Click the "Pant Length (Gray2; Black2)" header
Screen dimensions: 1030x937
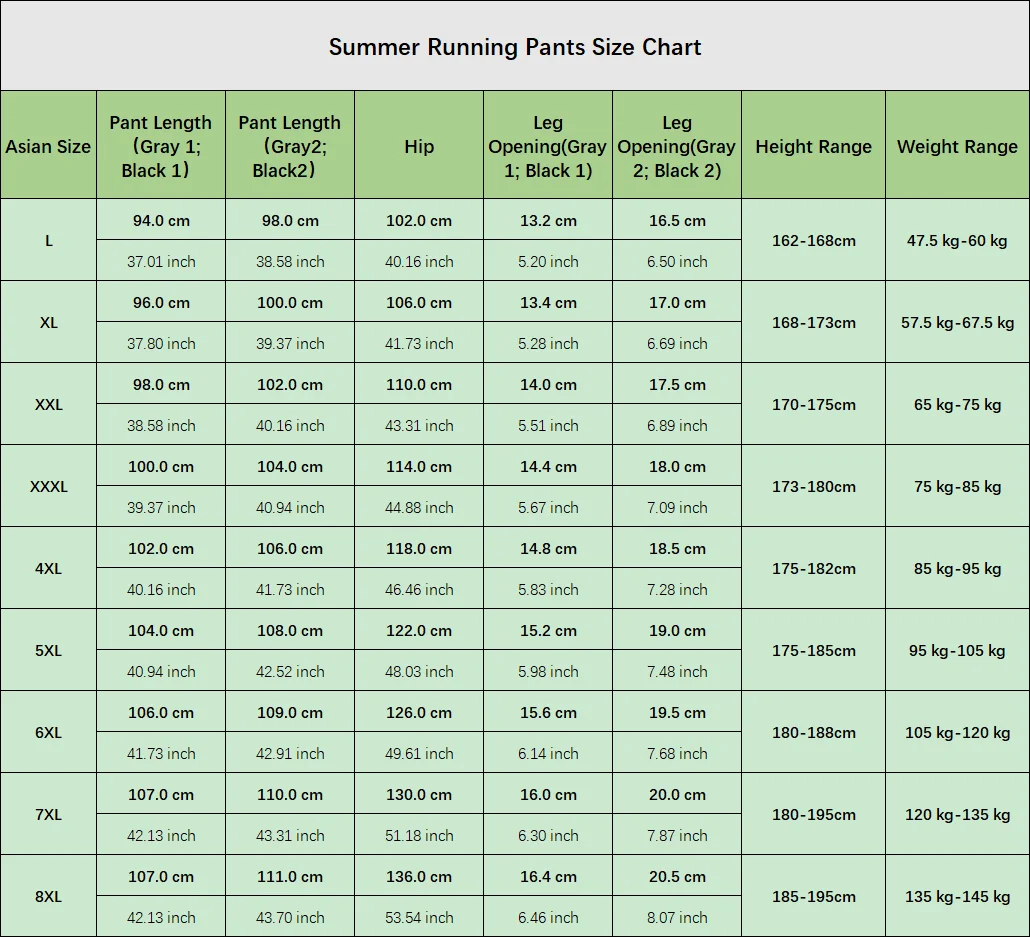290,147
